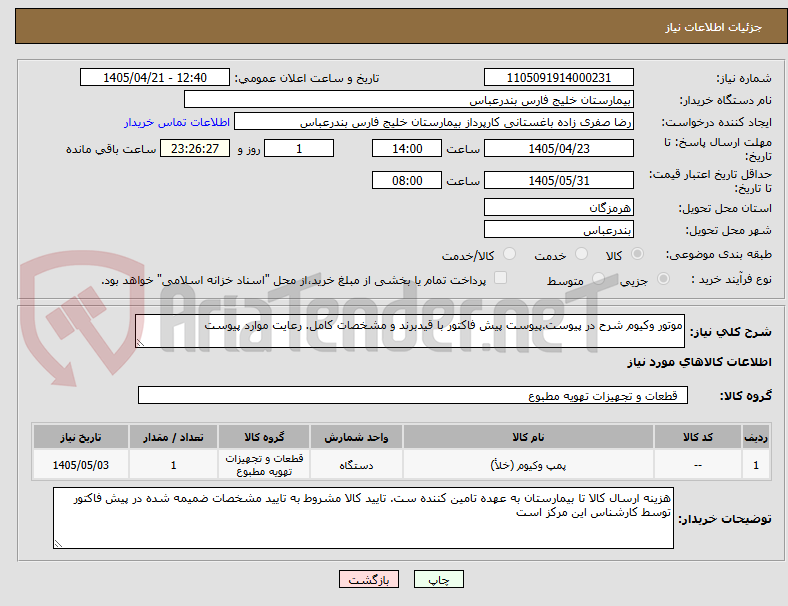Click the general need description text area

click(x=410, y=331)
